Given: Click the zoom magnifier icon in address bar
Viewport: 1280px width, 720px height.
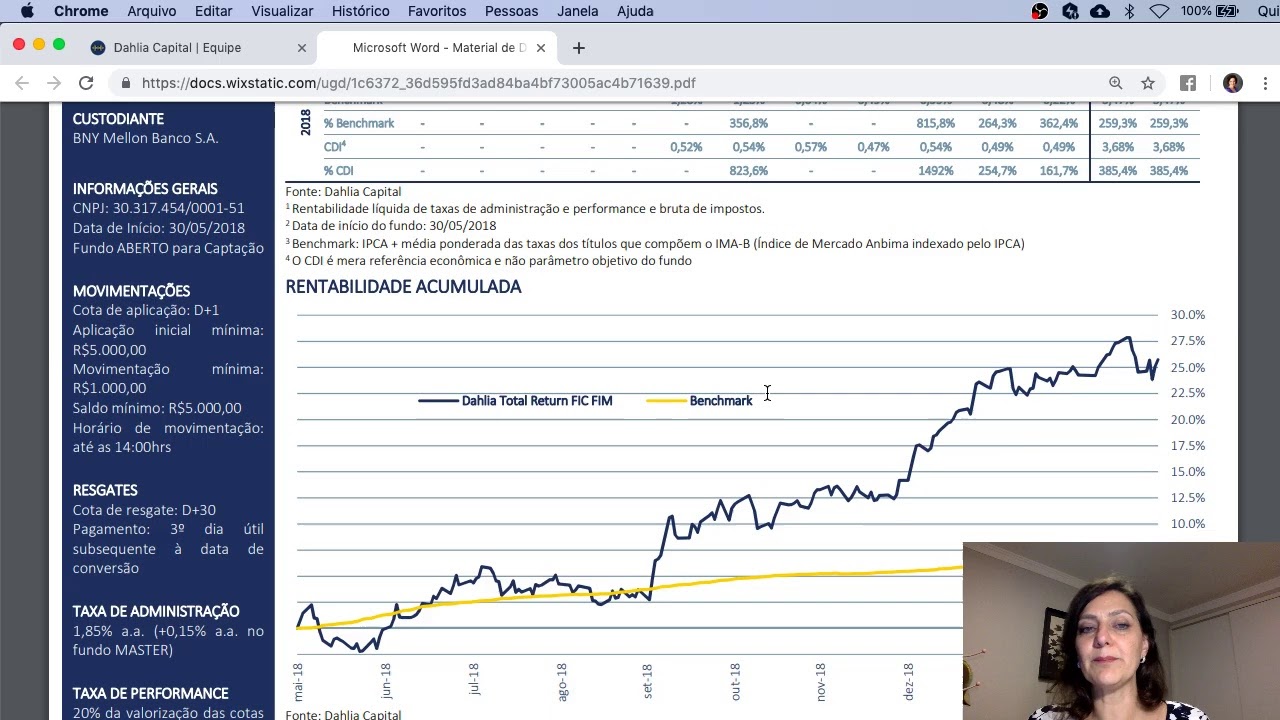Looking at the screenshot, I should coord(1115,83).
